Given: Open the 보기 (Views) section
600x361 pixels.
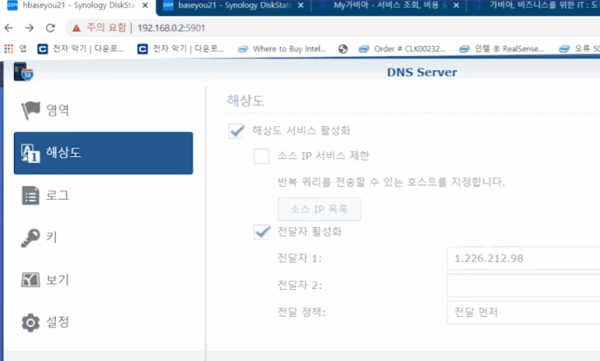Looking at the screenshot, I should [103, 280].
